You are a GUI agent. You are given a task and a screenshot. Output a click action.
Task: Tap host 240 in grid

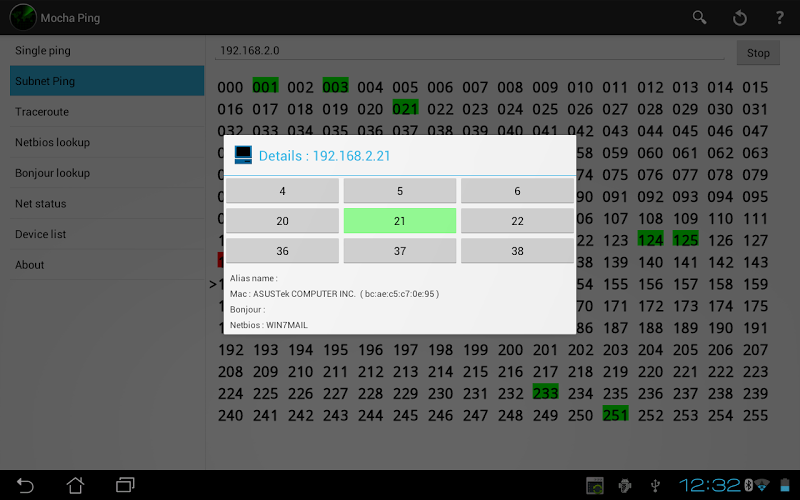(x=230, y=415)
